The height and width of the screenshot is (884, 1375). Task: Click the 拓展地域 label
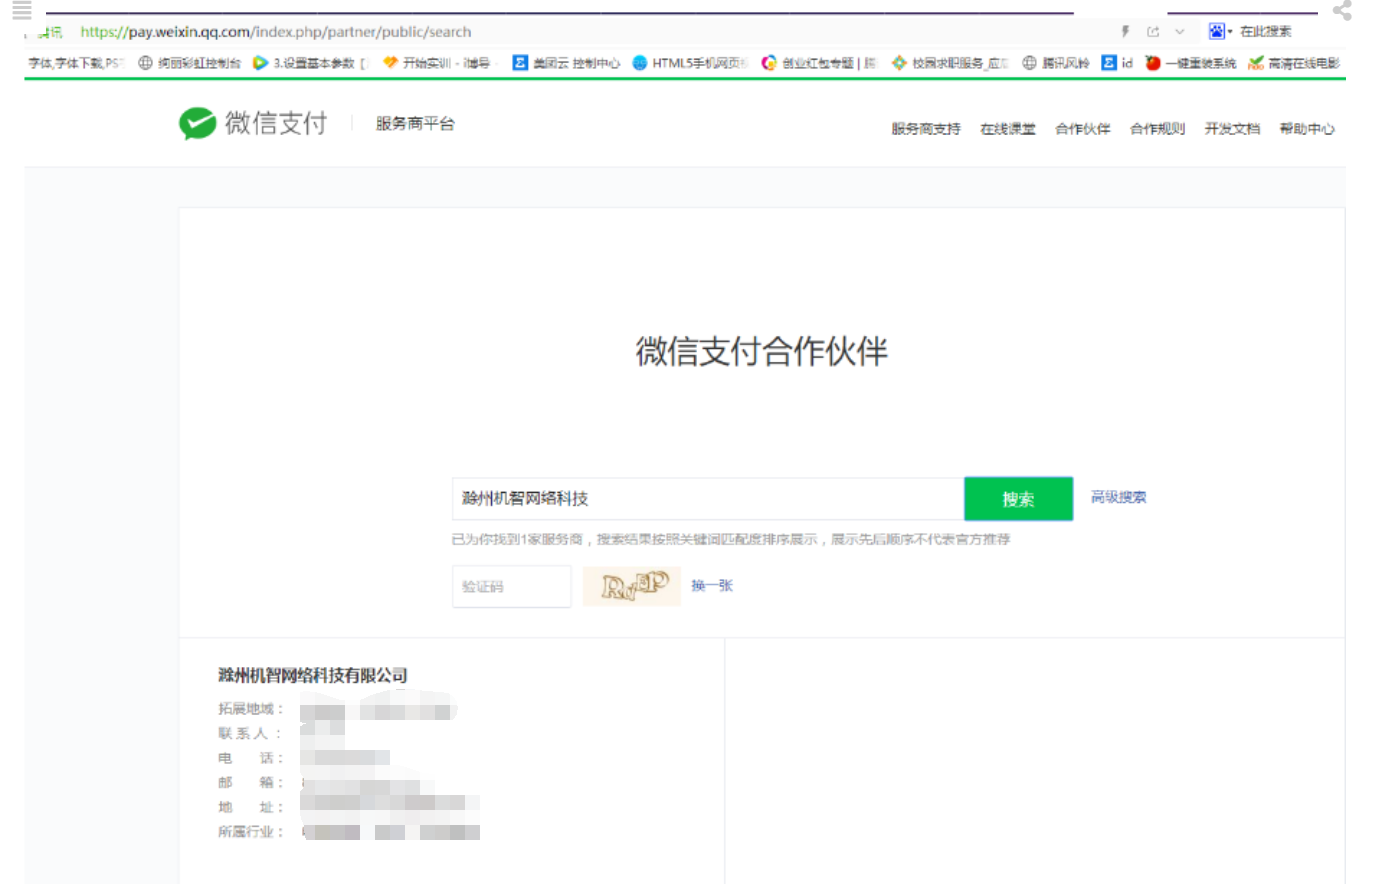click(x=251, y=709)
